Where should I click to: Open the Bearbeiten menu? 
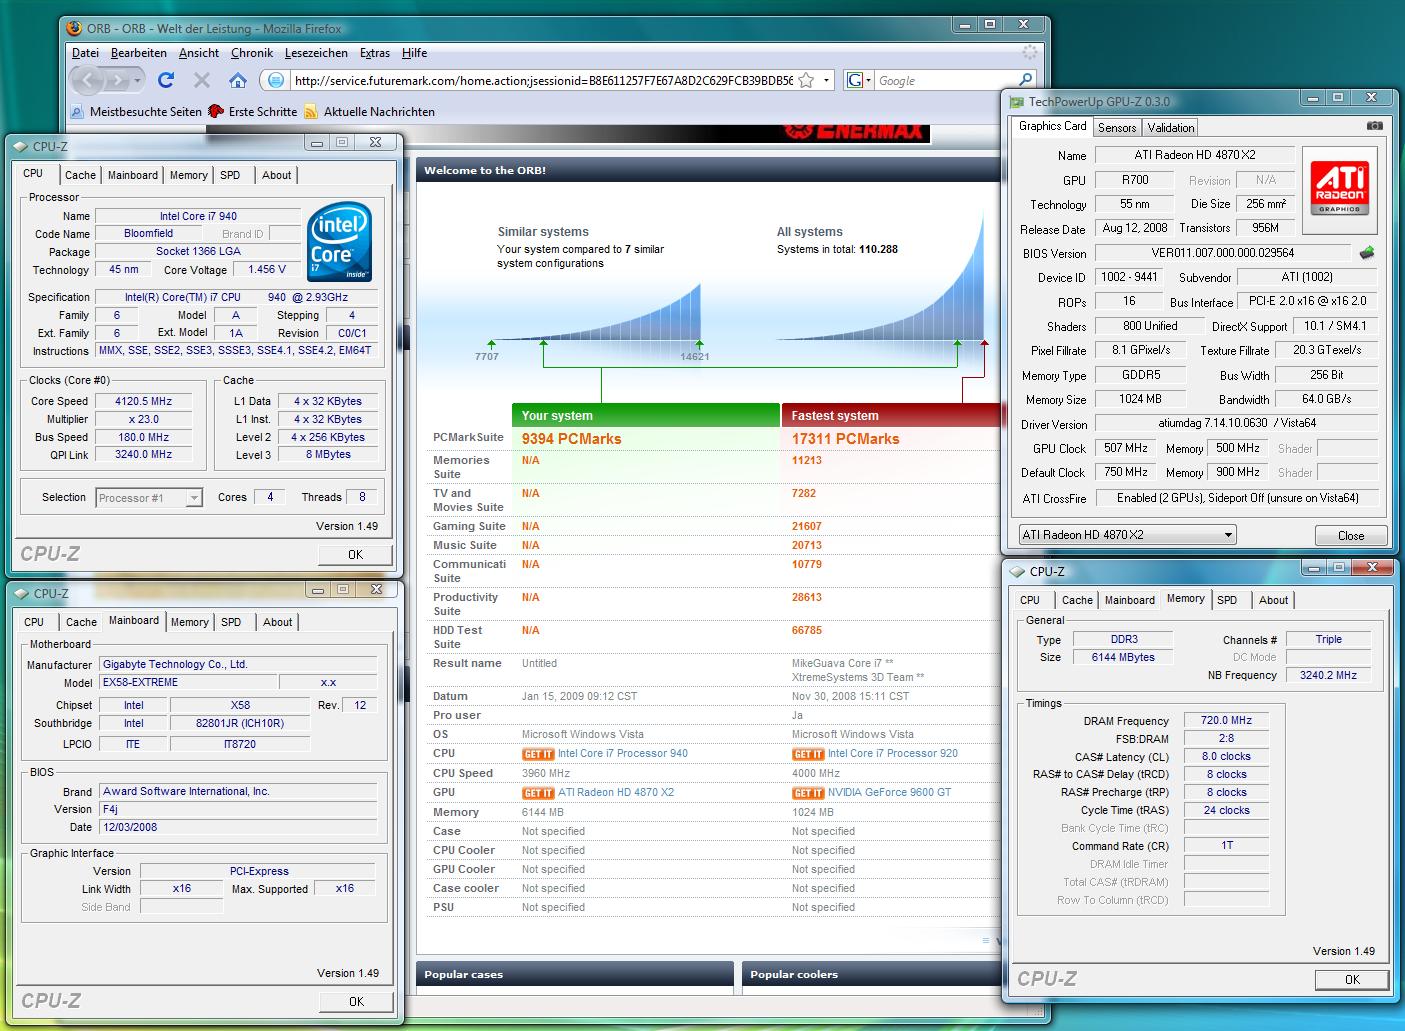[139, 53]
